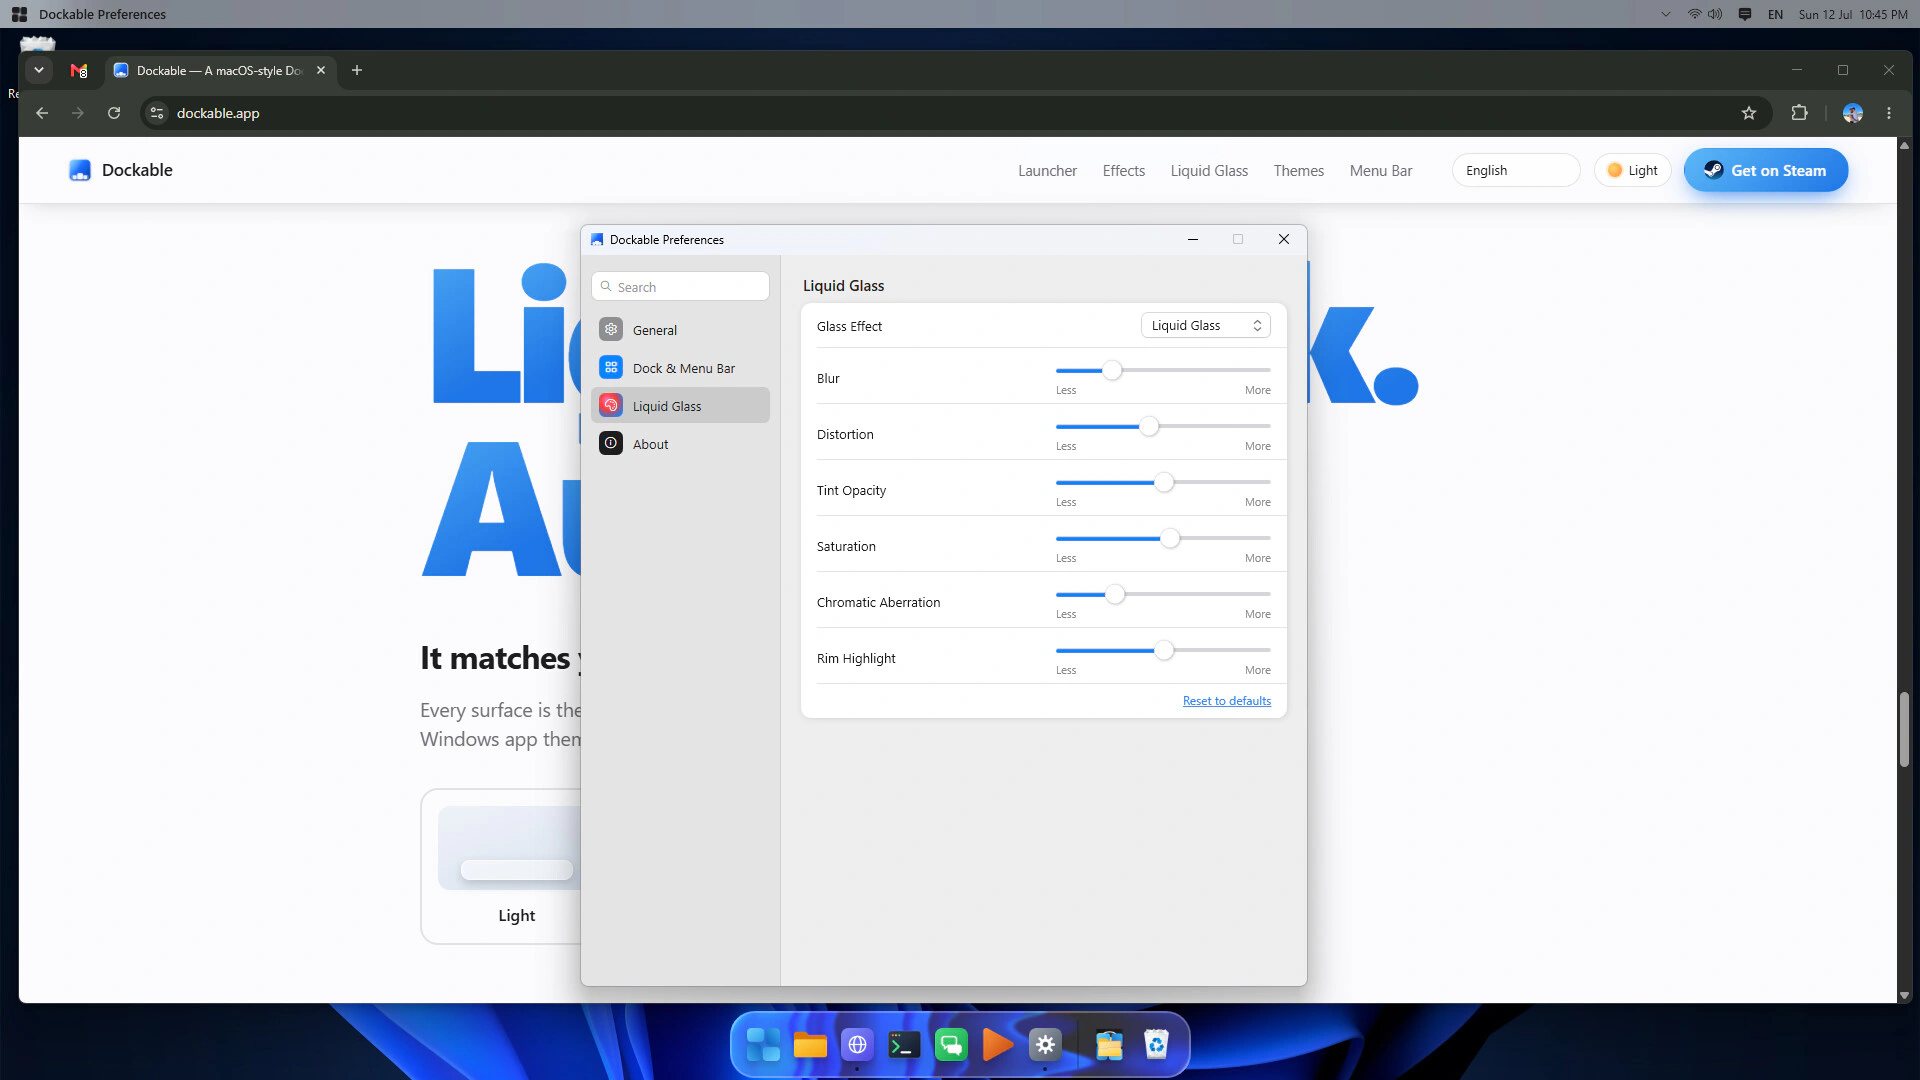
Task: Focus the preferences Search field
Action: click(x=680, y=286)
